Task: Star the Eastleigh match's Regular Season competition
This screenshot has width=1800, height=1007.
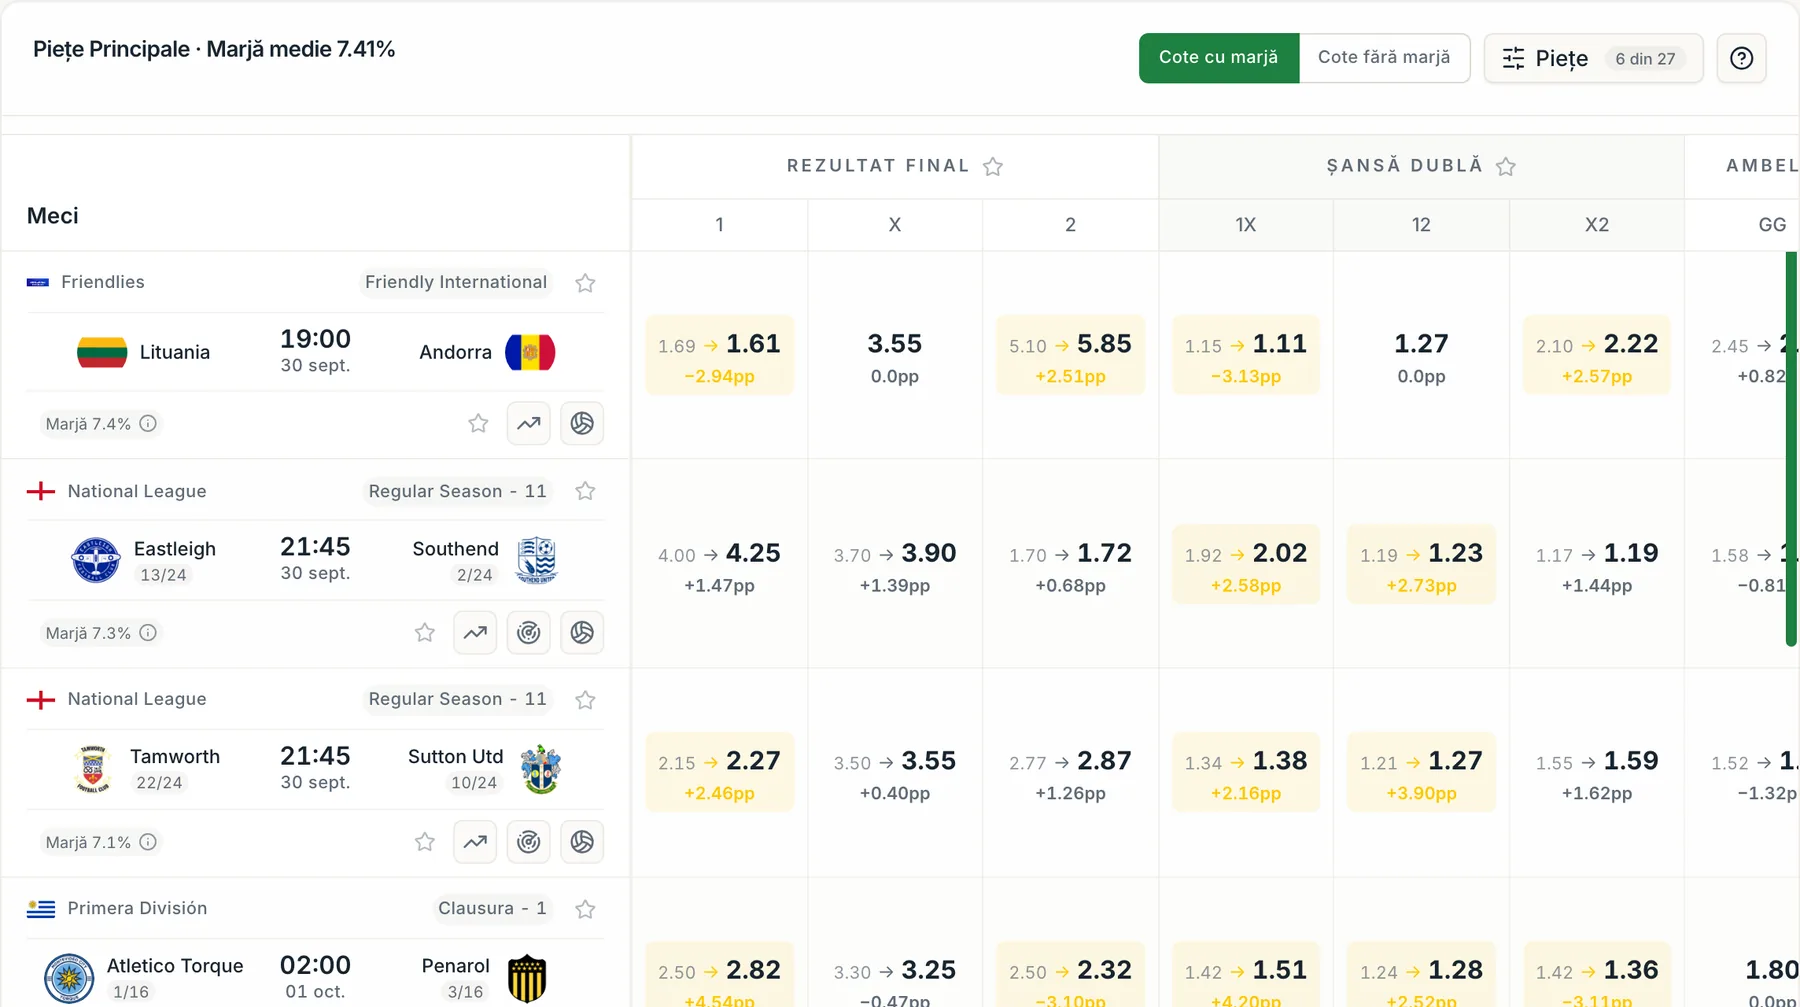Action: (x=585, y=491)
